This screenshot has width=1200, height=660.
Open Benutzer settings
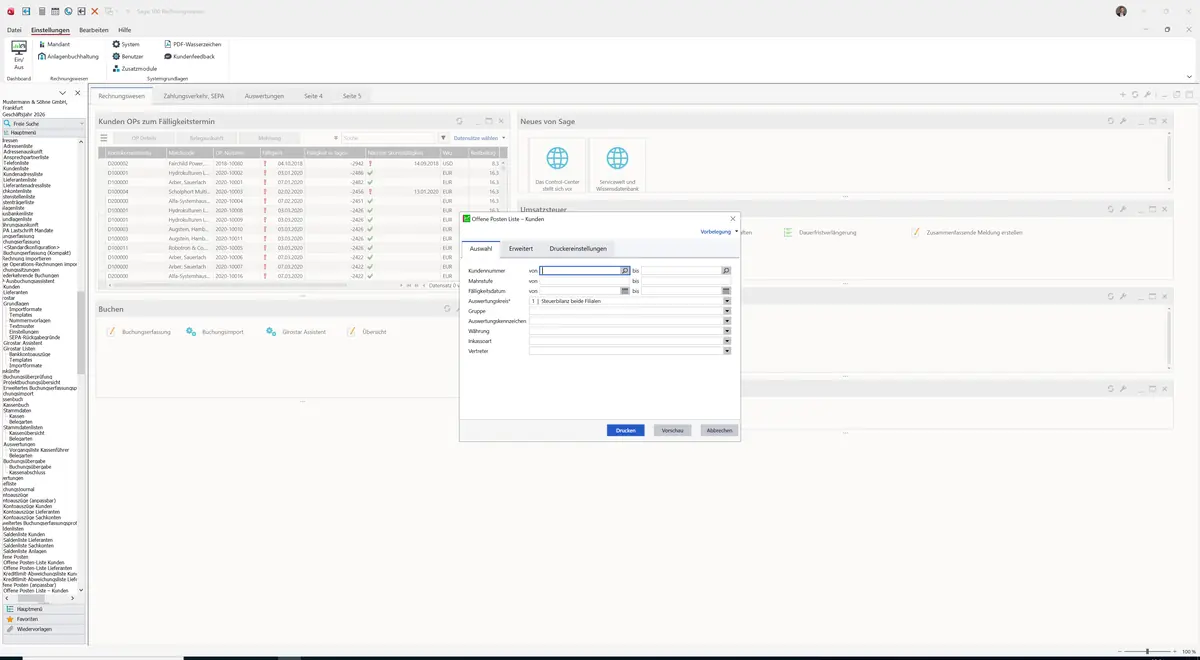pyautogui.click(x=128, y=56)
